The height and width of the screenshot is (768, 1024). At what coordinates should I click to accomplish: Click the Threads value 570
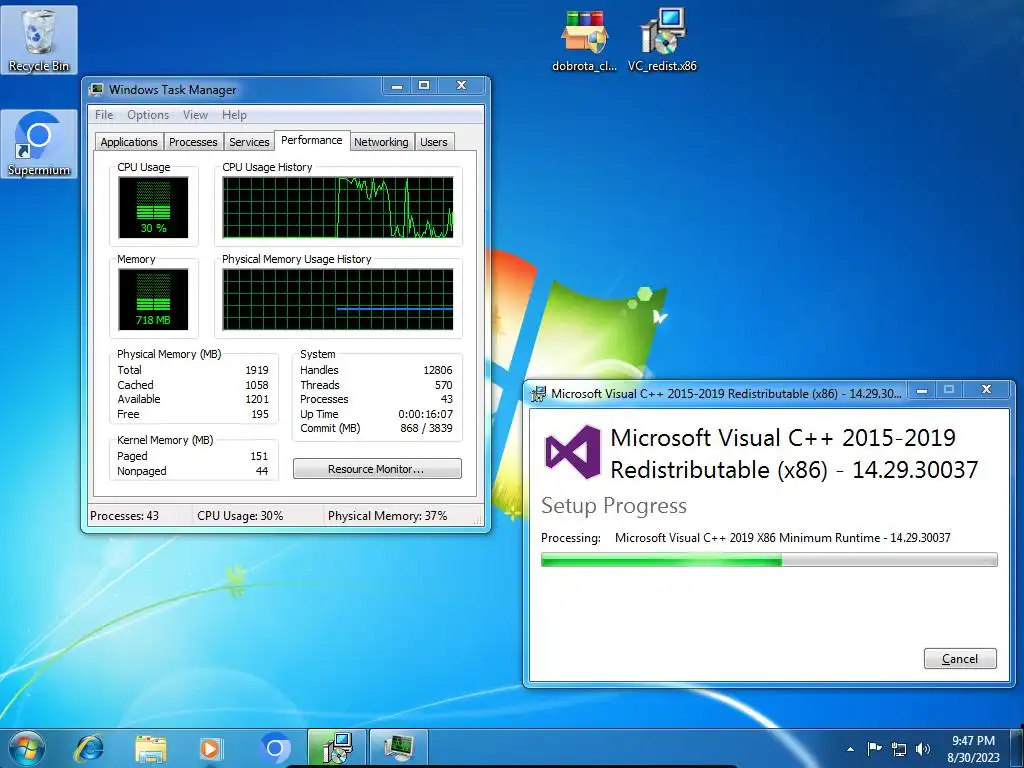pos(443,385)
